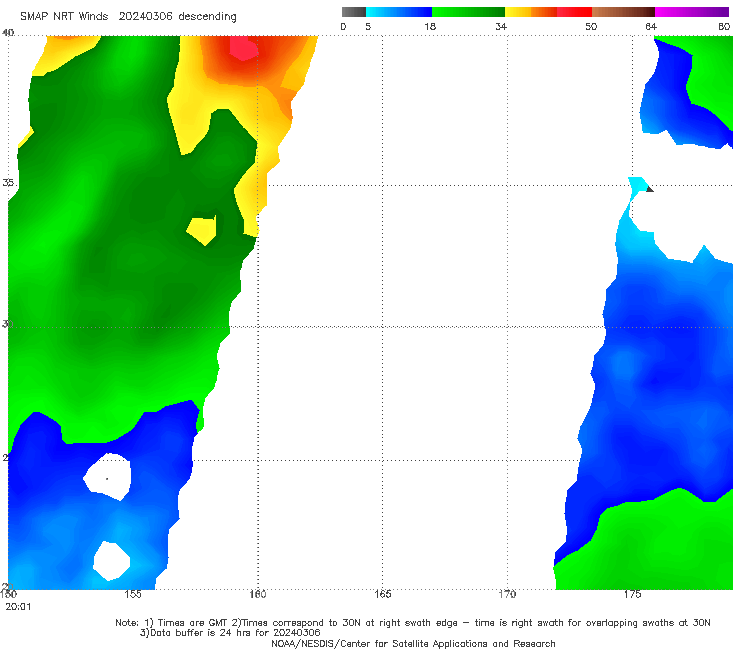Select the date "20240306" in the title
The width and height of the screenshot is (740, 650).
[x=145, y=16]
